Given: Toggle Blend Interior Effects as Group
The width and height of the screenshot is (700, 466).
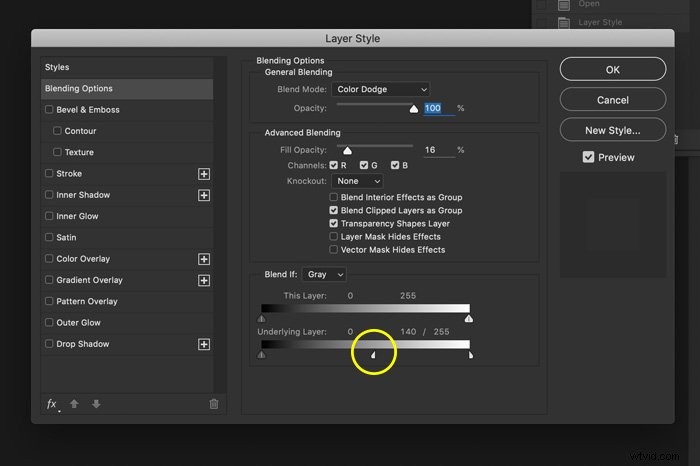Looking at the screenshot, I should pos(333,197).
